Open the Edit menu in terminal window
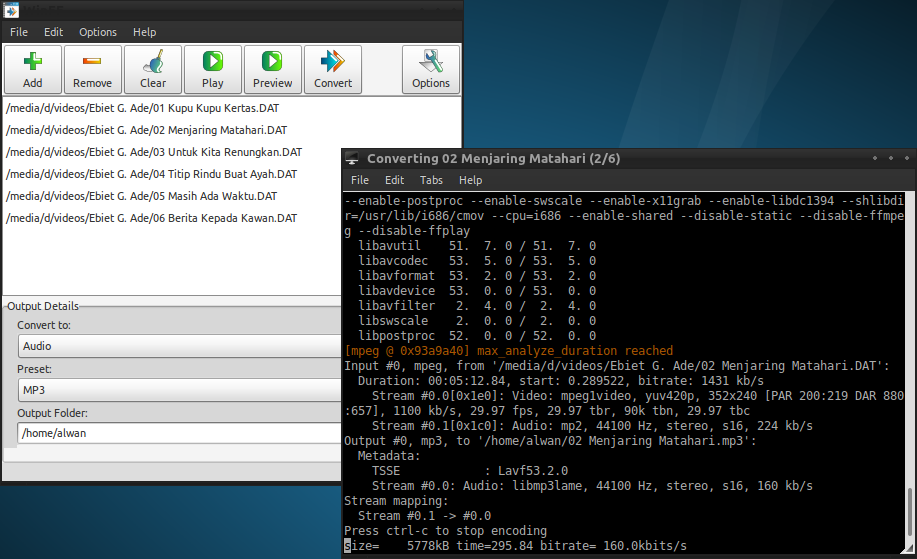 (x=394, y=180)
